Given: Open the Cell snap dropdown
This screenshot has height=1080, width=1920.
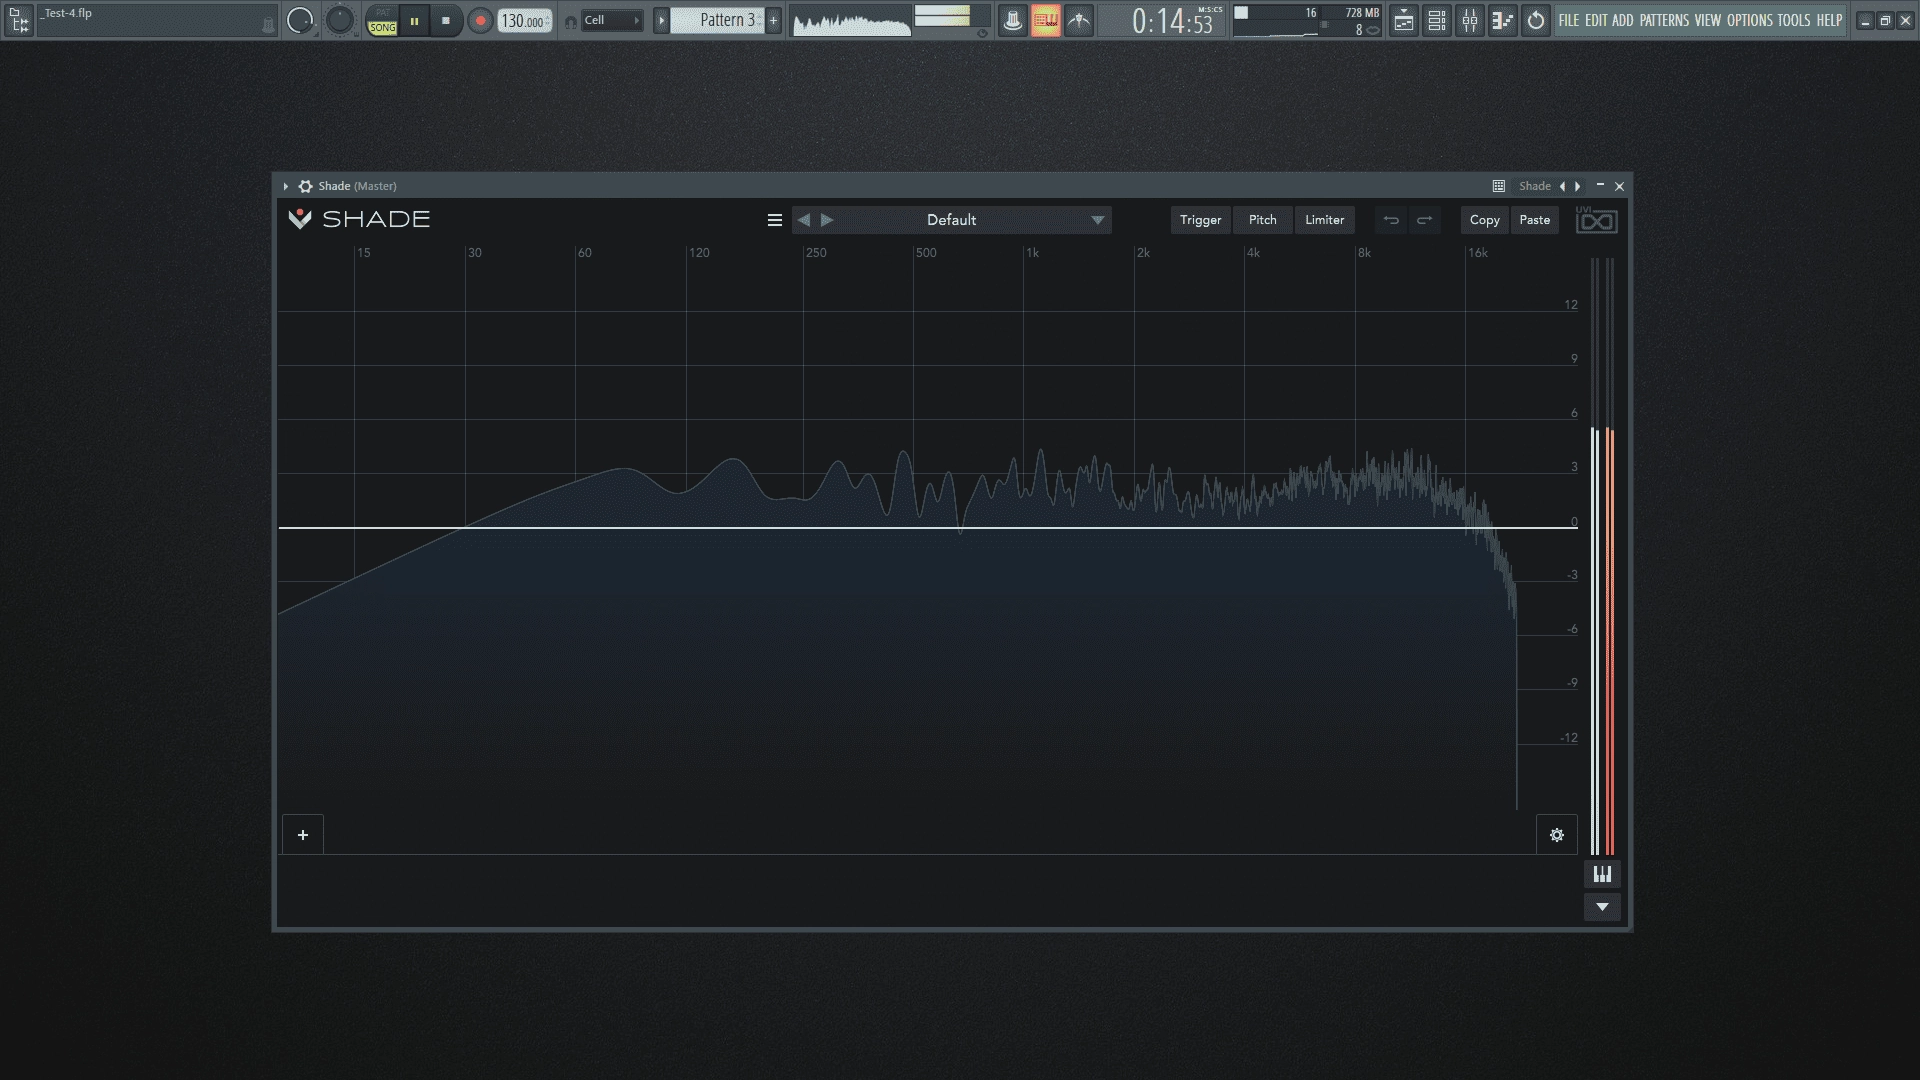Looking at the screenshot, I should [x=612, y=20].
